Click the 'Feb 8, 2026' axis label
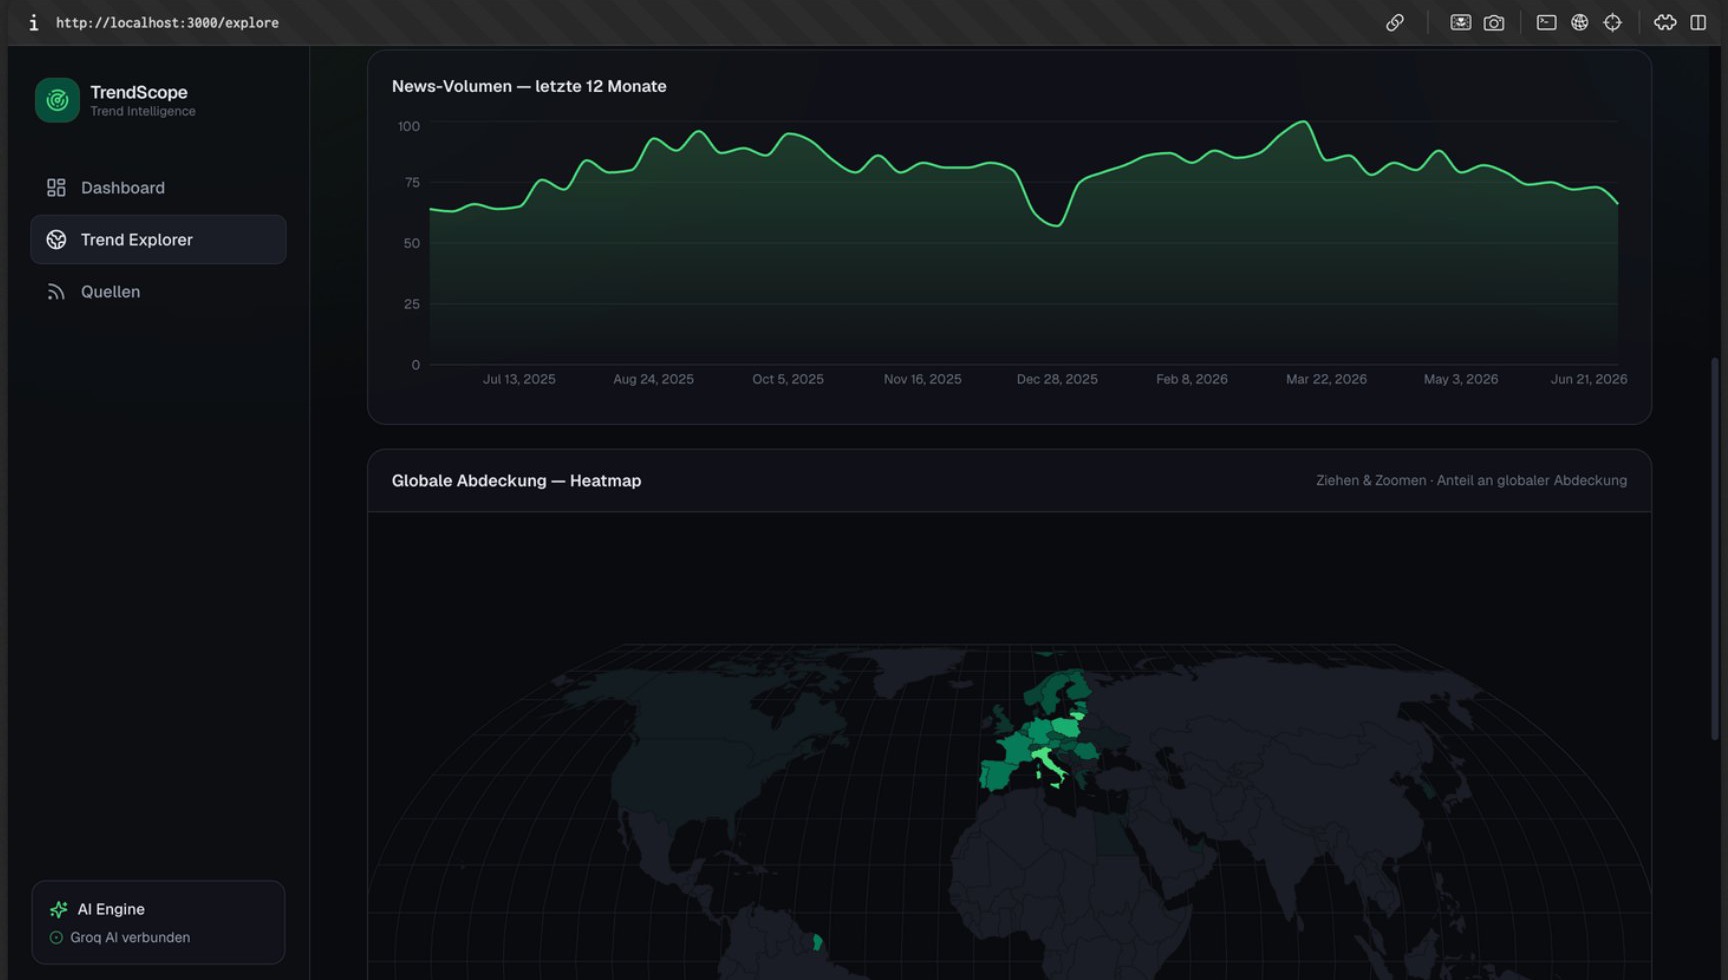1728x980 pixels. [1192, 380]
